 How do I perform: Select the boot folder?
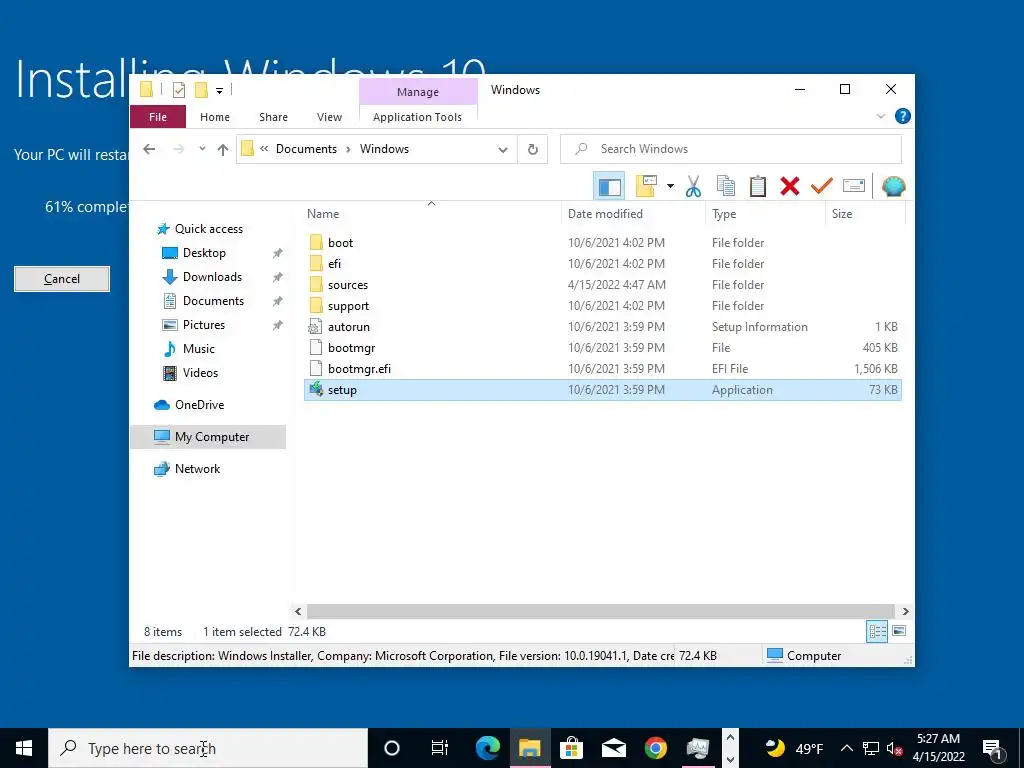(602, 243)
